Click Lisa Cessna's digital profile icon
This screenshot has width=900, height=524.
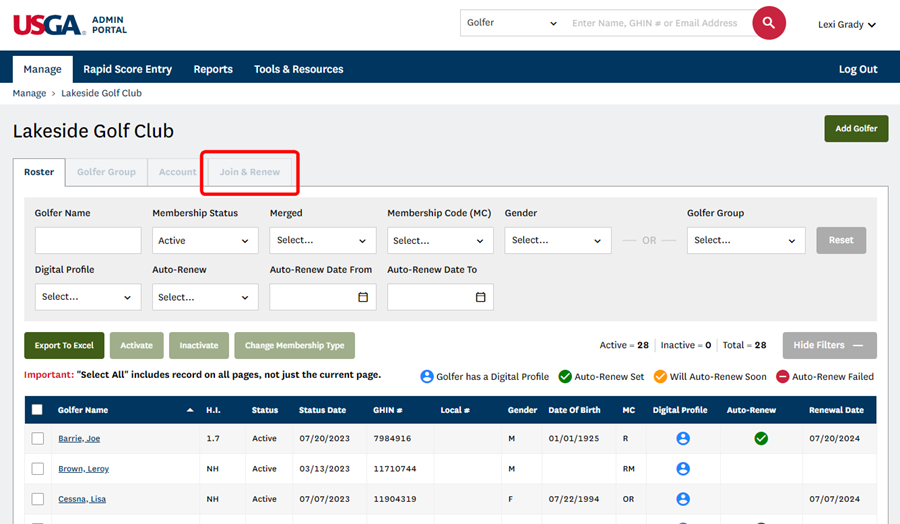click(x=683, y=499)
